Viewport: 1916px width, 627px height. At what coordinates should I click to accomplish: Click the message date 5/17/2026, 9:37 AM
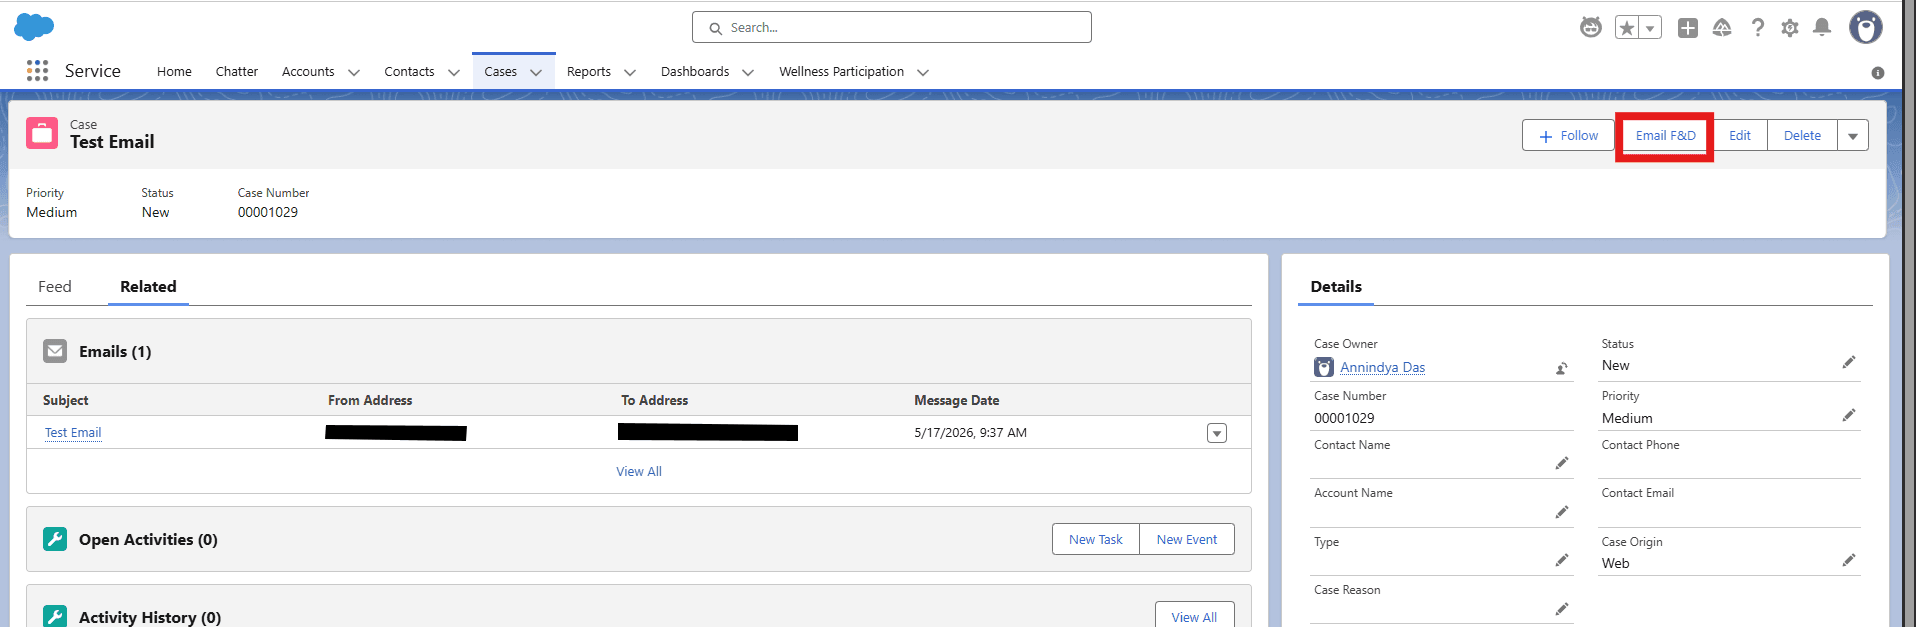(971, 433)
